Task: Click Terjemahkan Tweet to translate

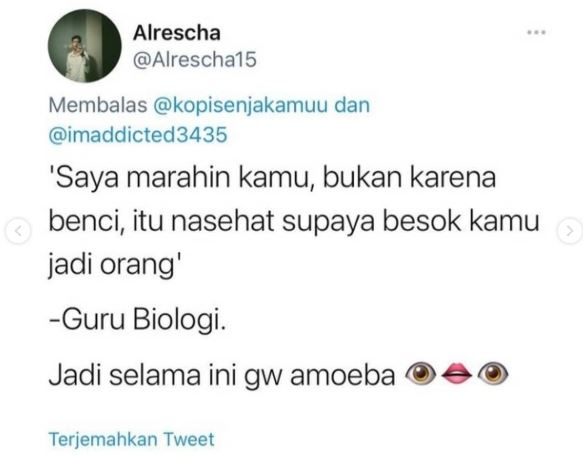Action: tap(131, 439)
